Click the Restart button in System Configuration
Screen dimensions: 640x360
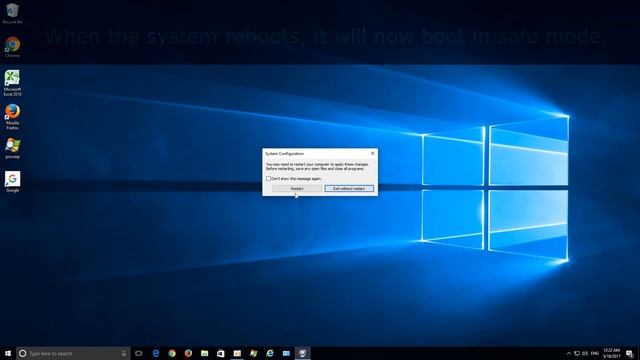click(297, 189)
